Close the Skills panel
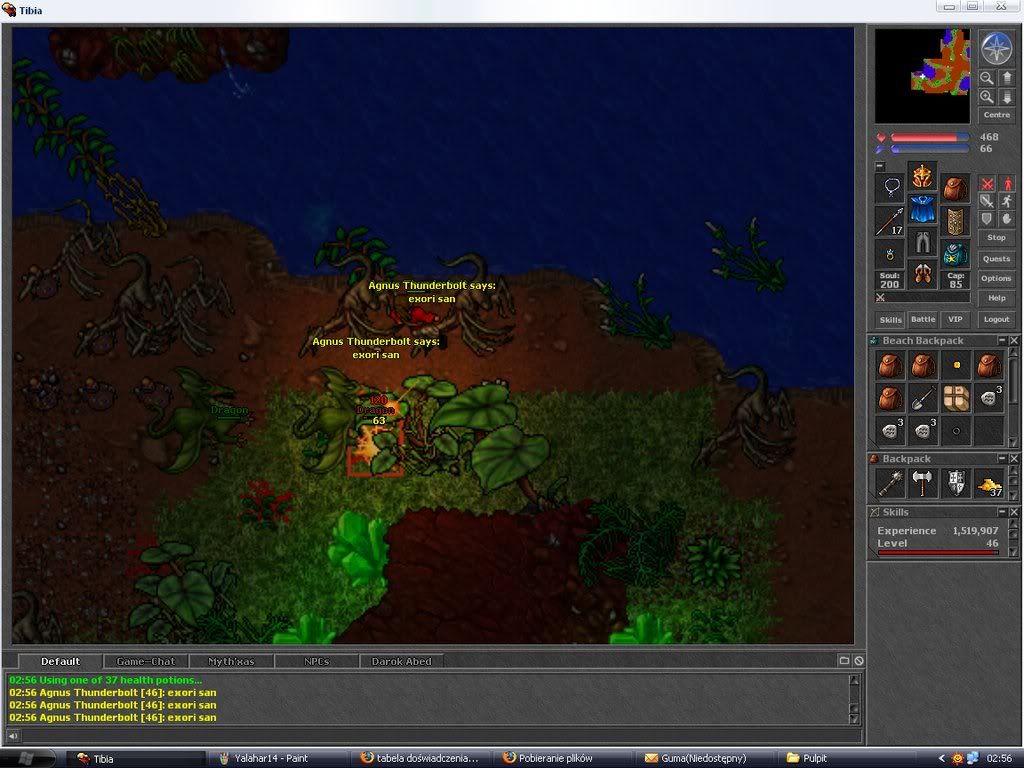 tap(1014, 512)
